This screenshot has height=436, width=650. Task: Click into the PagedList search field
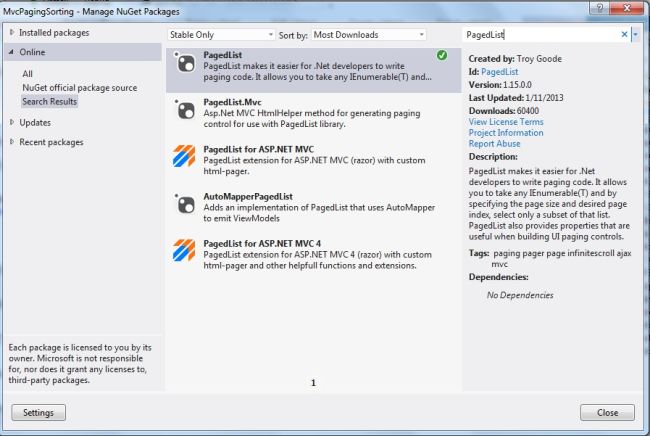coord(541,35)
